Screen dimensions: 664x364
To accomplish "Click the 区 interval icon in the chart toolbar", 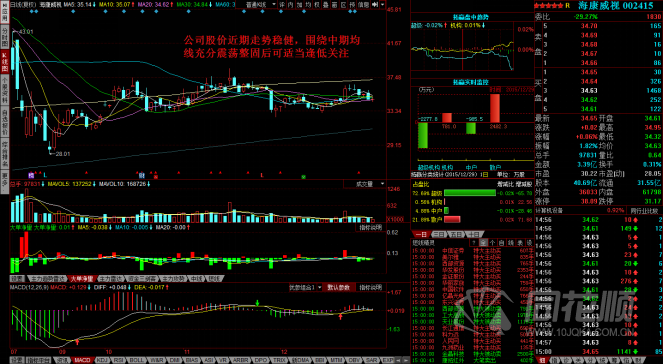I will click(343, 5).
